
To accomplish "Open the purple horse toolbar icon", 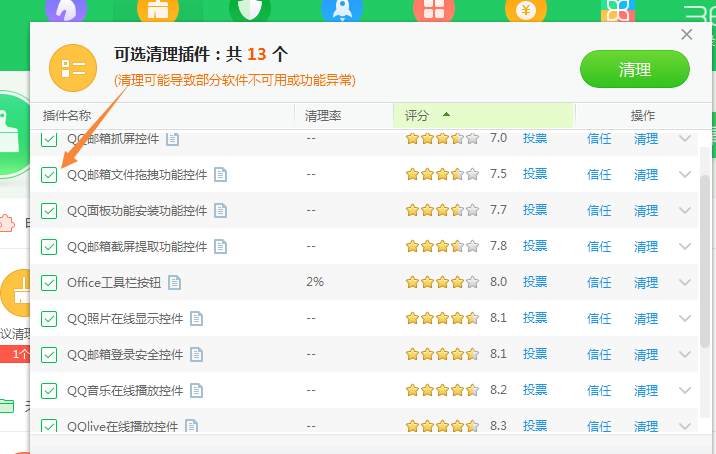I will 66,9.
